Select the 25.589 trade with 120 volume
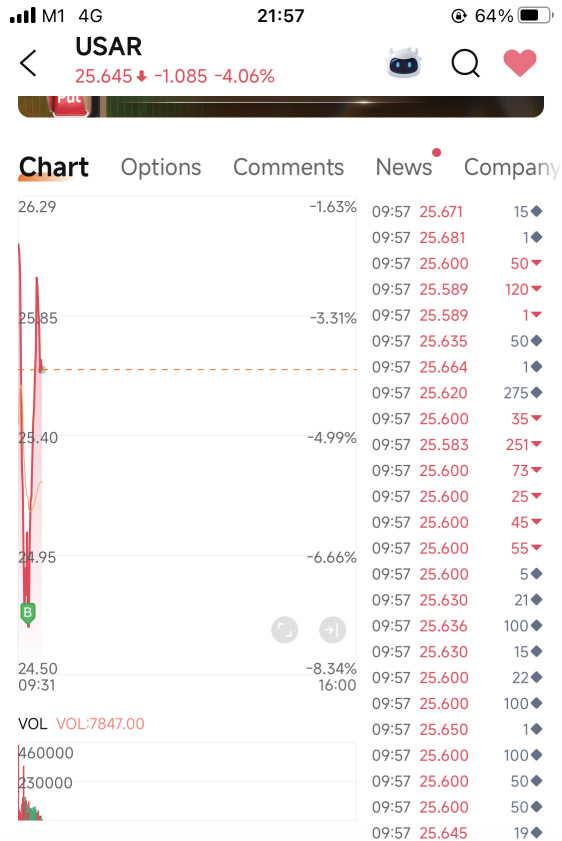The height and width of the screenshot is (841, 562). point(457,290)
